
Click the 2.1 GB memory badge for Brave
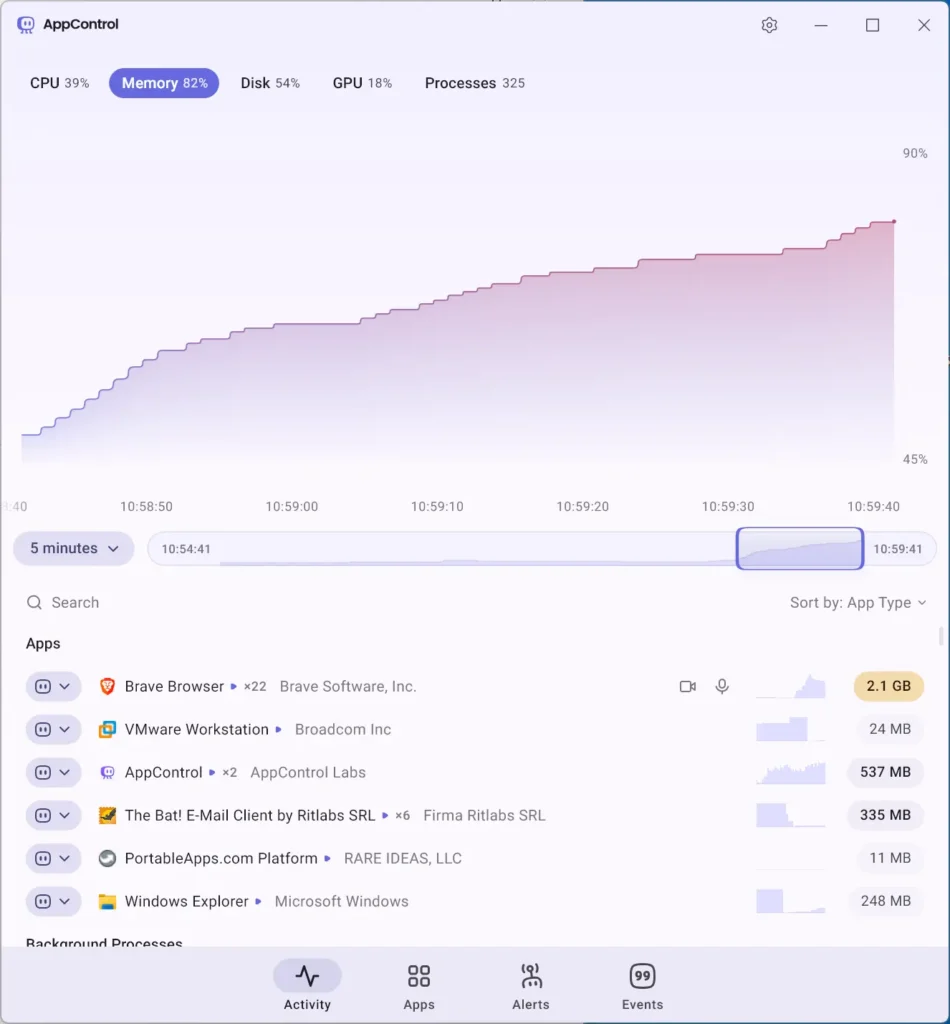point(888,686)
